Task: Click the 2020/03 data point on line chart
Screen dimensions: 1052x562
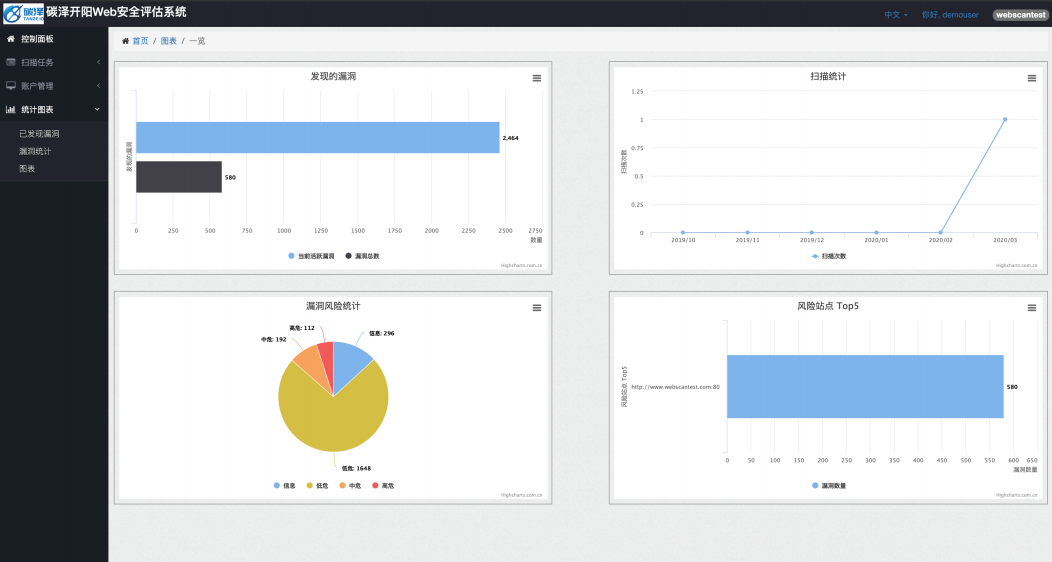Action: [x=1004, y=119]
